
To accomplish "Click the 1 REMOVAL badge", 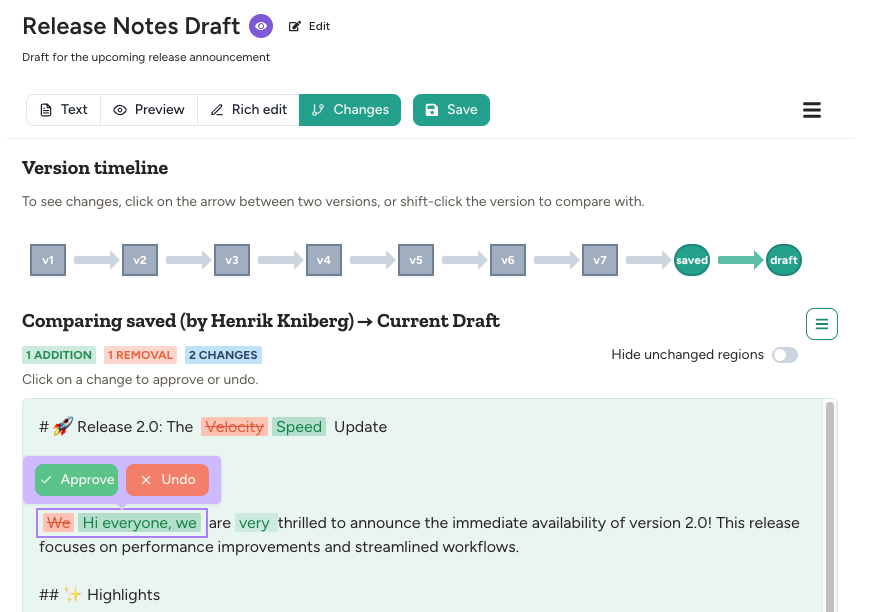I will click(x=140, y=354).
